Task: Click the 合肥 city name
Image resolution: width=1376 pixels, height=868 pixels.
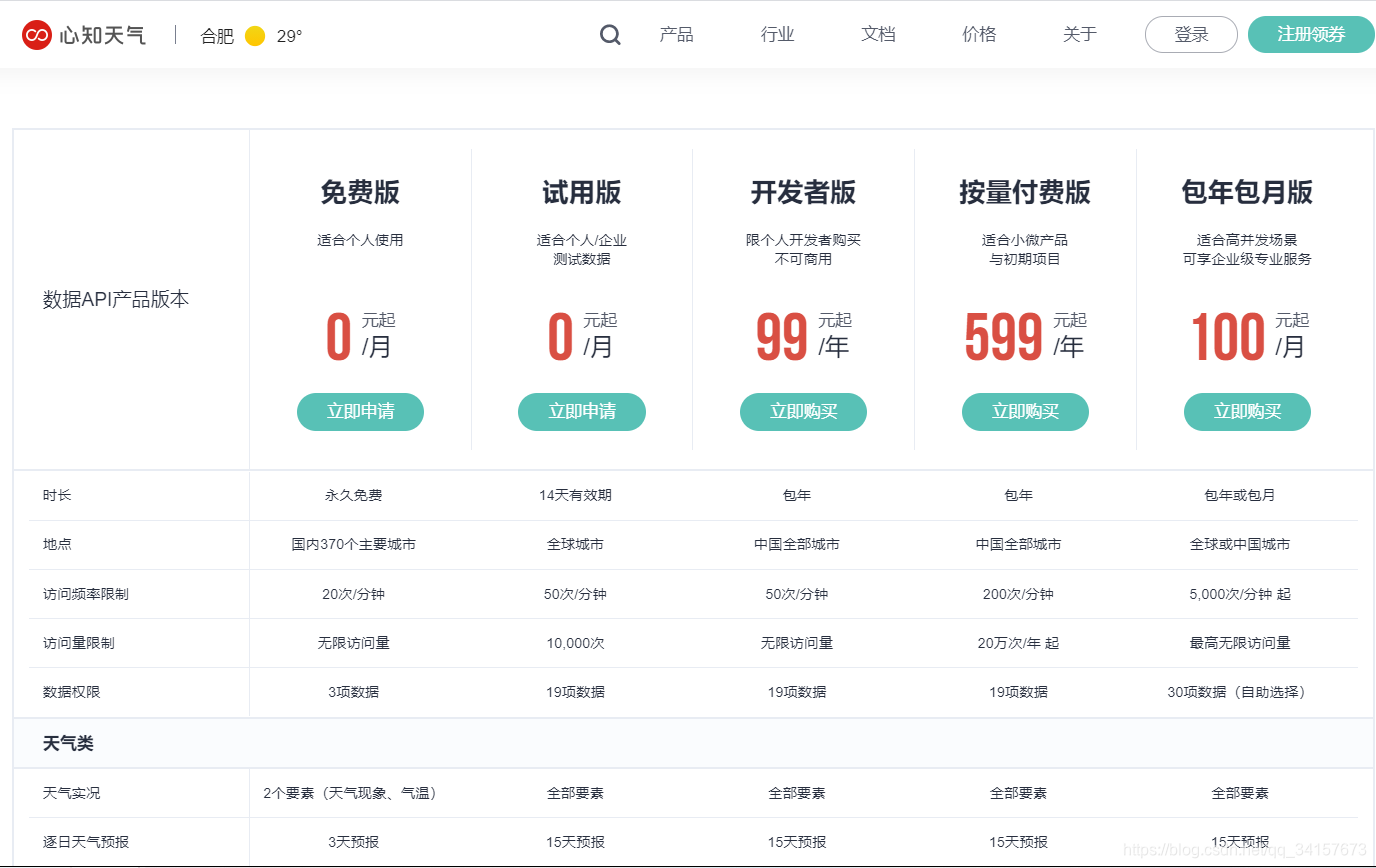Action: click(217, 36)
